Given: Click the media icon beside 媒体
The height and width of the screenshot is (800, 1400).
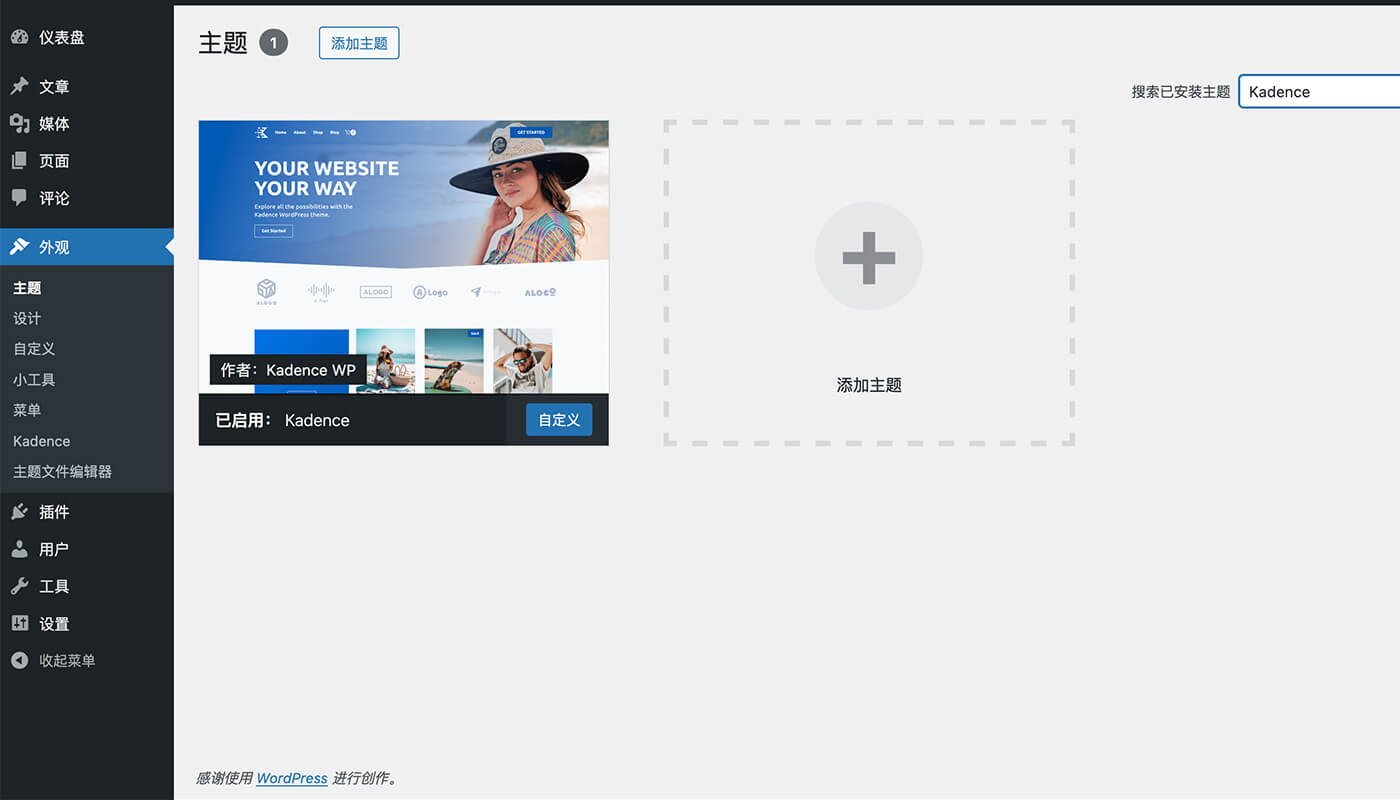Looking at the screenshot, I should tap(19, 124).
